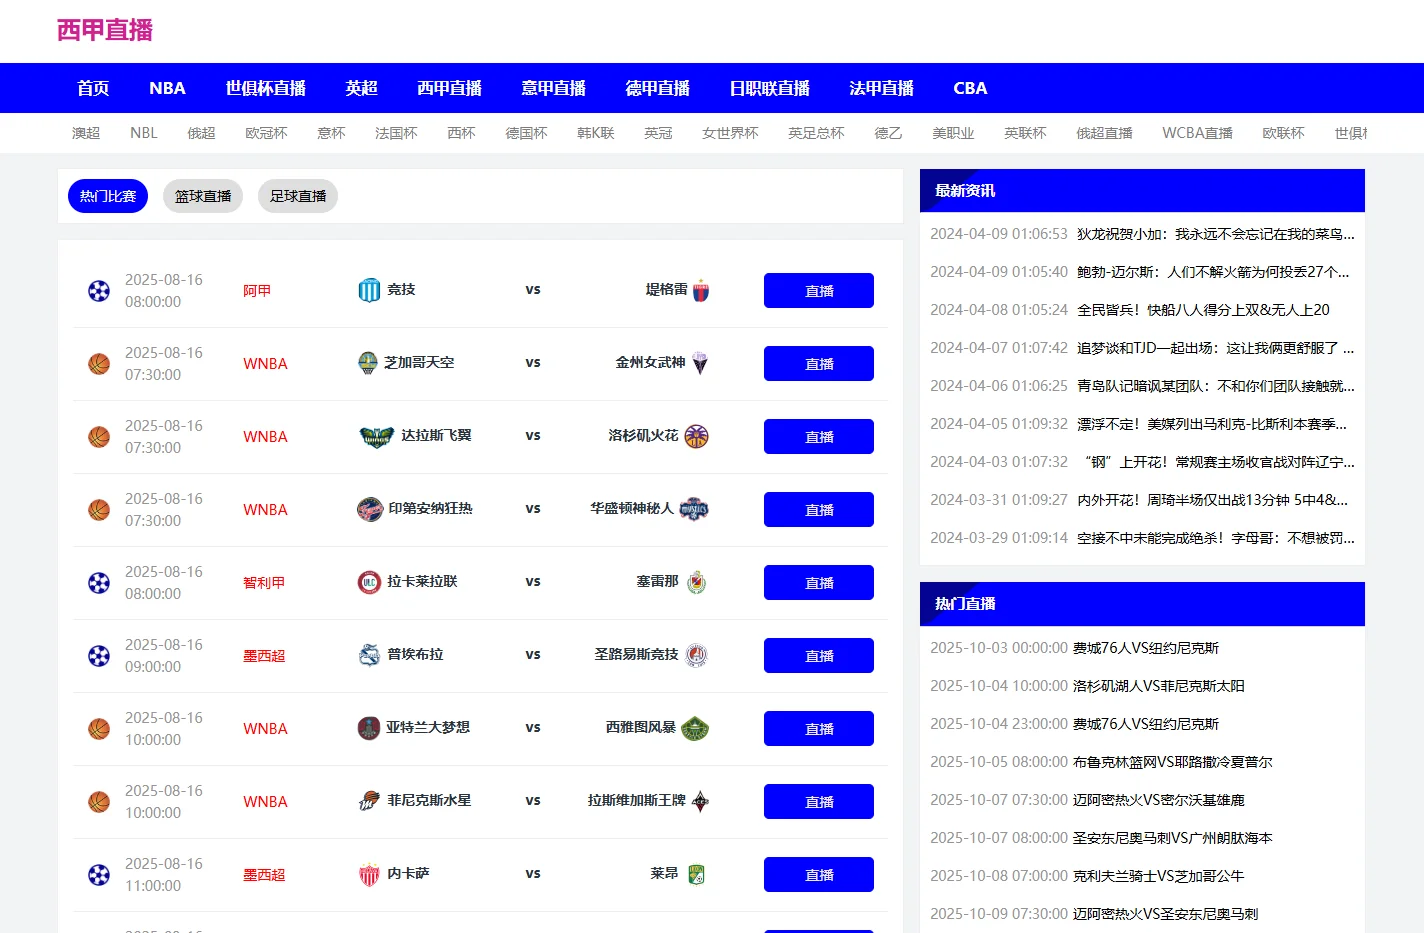Click the 菲尼克斯水星 team logo
Screen dimensions: 1424x933
tap(369, 801)
